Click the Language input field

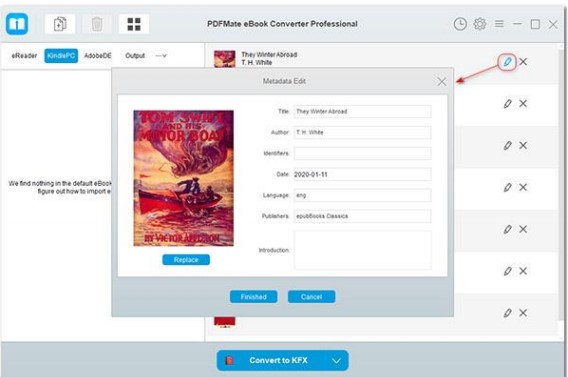(363, 196)
